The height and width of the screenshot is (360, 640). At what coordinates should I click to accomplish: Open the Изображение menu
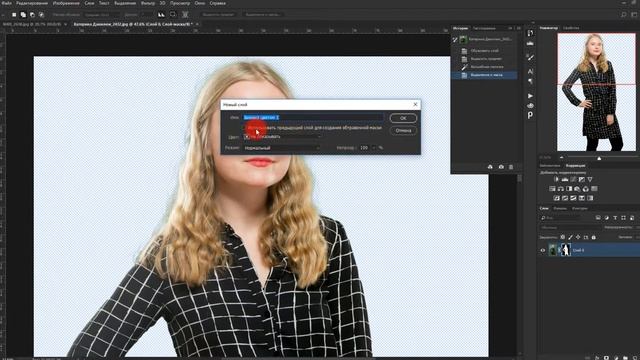66,3
